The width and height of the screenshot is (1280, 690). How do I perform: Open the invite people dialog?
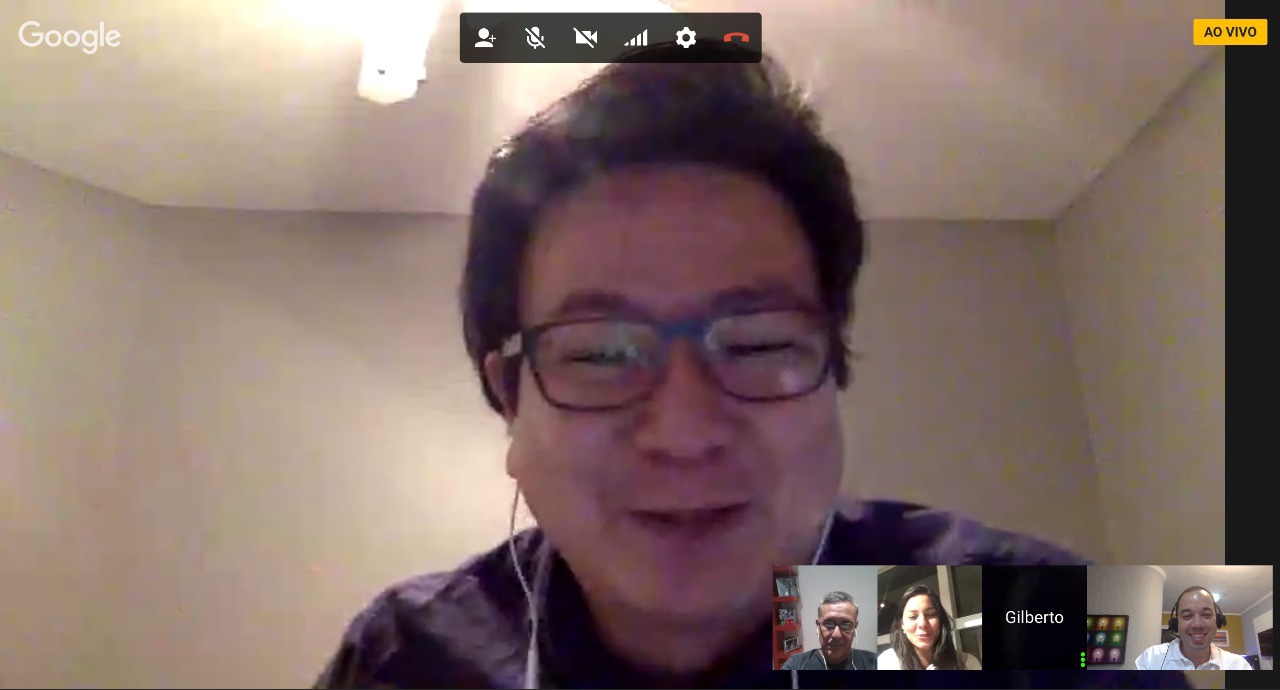coord(485,38)
